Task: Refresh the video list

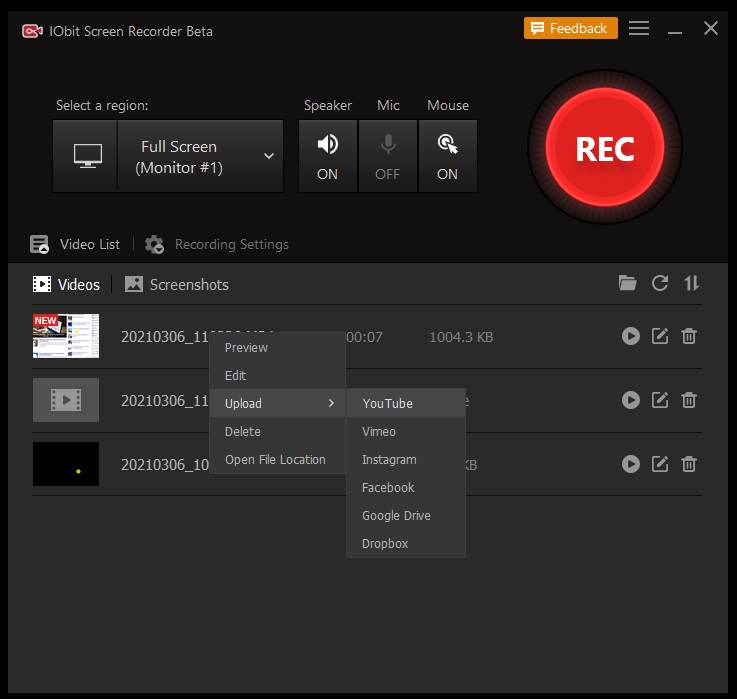Action: coord(659,283)
